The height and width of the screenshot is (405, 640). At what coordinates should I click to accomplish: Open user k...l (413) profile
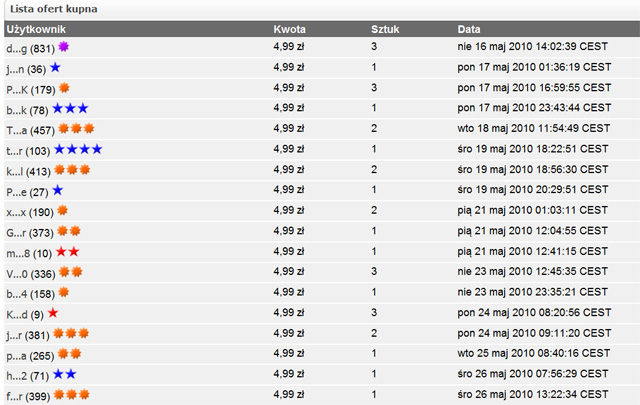(28, 171)
